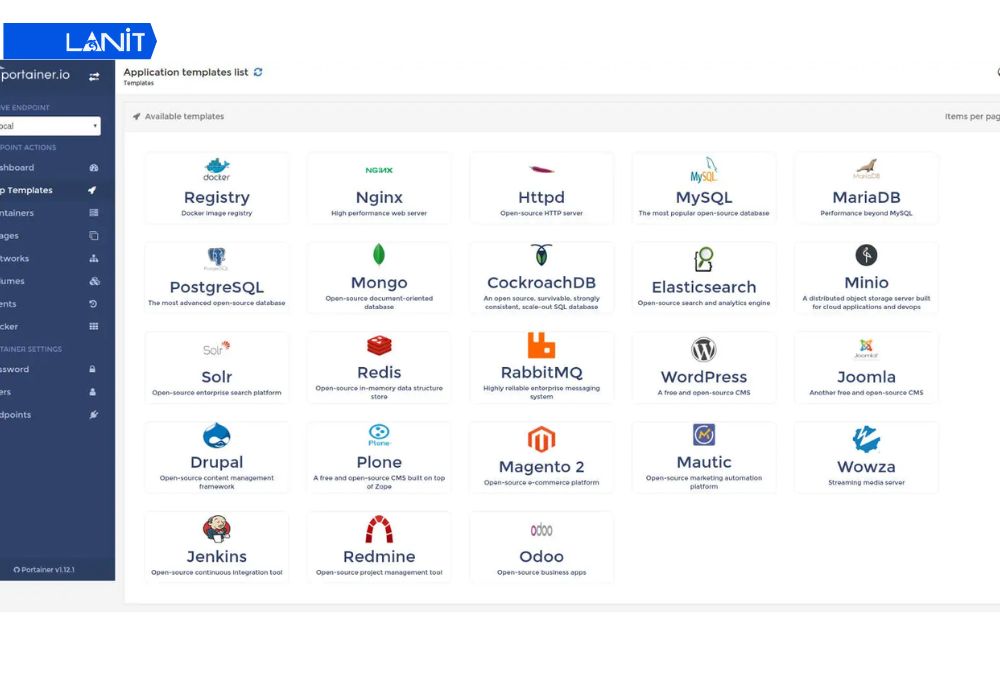Click the Plone logo icon
This screenshot has height=700, width=1000.
point(379,434)
